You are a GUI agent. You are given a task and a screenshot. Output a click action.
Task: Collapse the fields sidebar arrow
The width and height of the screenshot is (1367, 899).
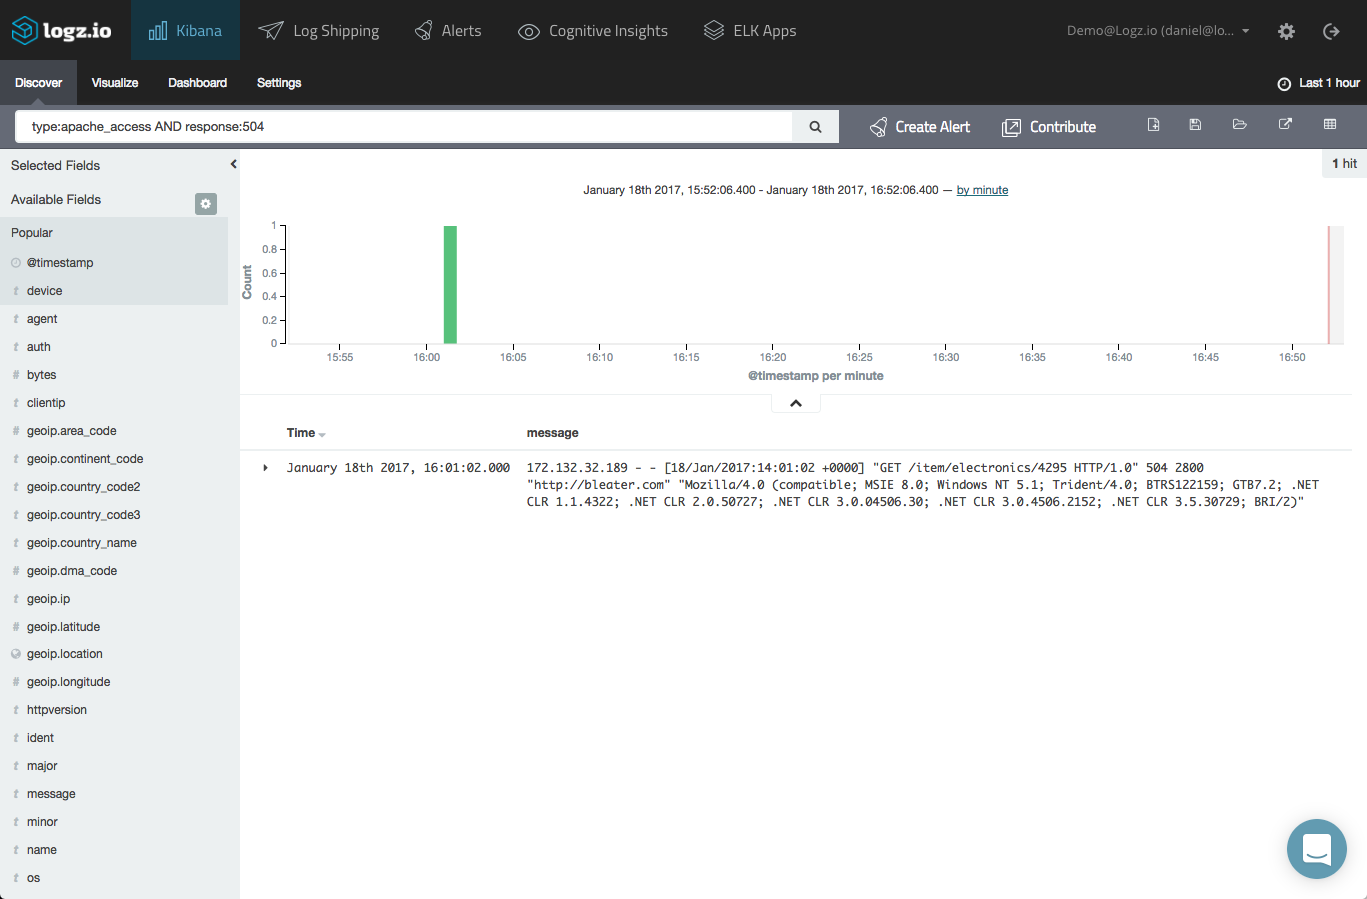tap(233, 164)
